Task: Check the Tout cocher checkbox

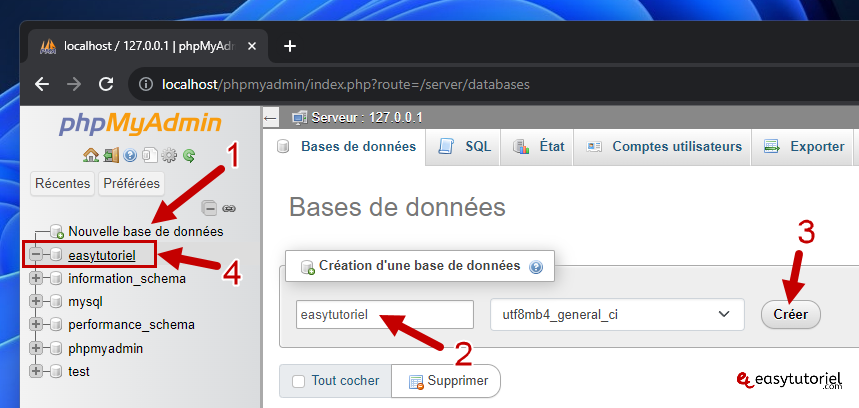Action: pos(298,381)
